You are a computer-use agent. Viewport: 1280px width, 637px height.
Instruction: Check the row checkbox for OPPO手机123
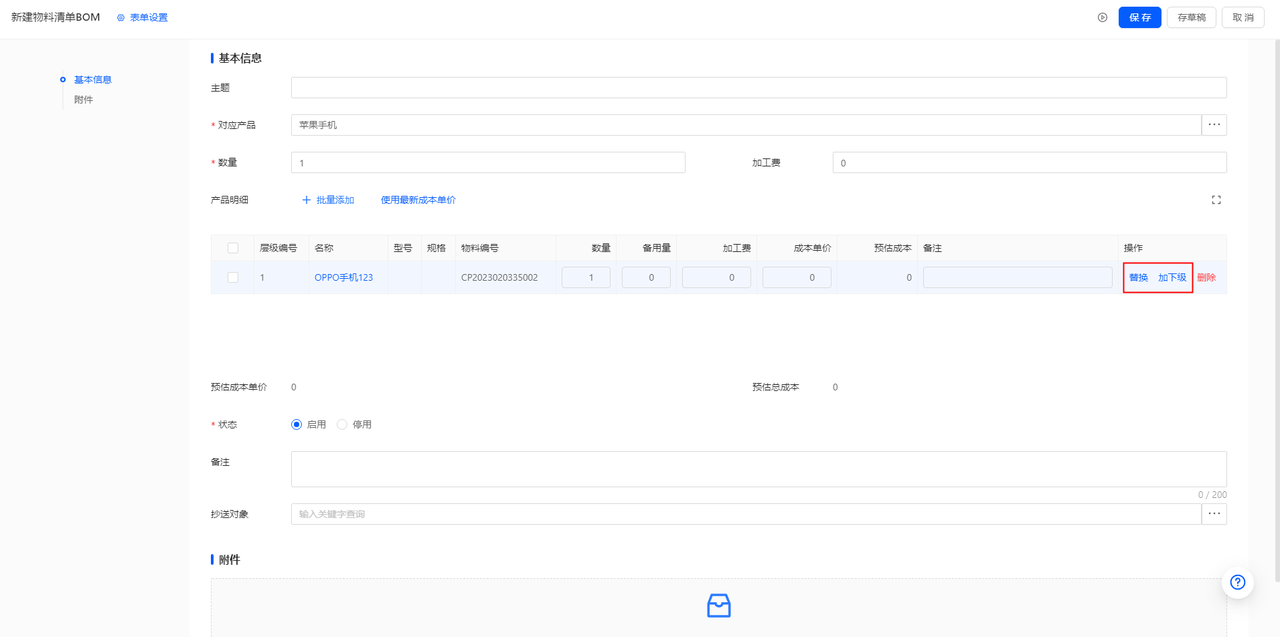coord(233,278)
